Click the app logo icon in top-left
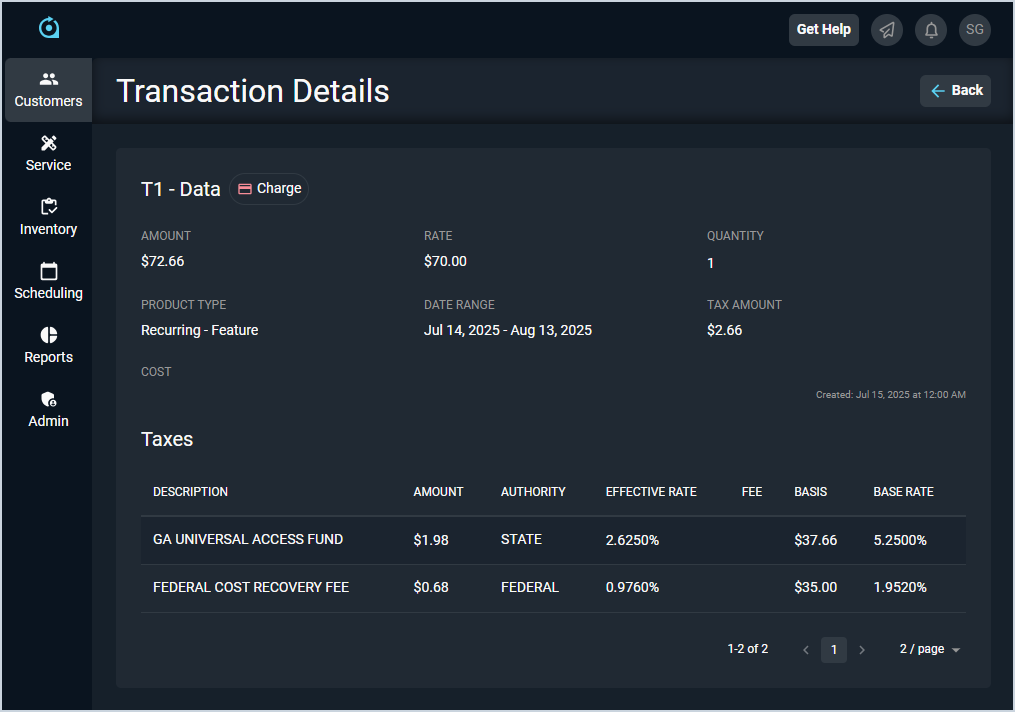 click(49, 28)
